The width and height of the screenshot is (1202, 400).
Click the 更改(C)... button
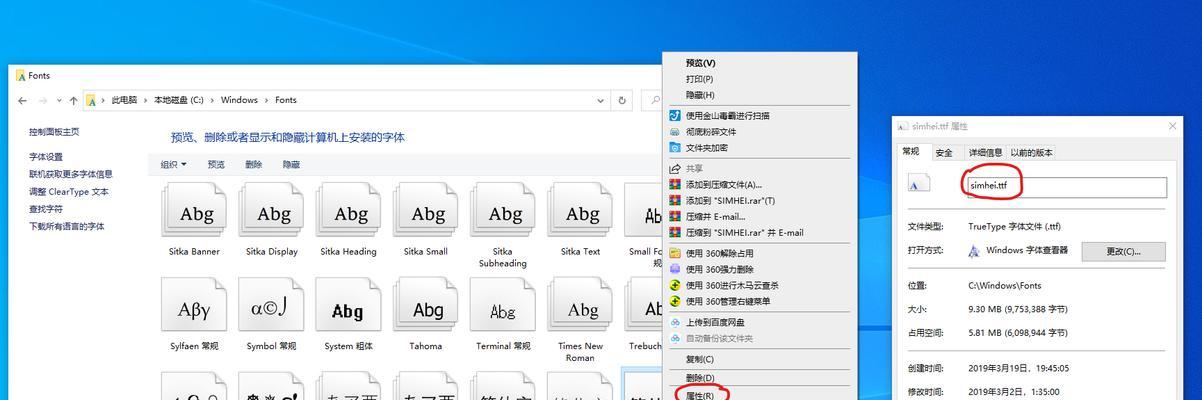(1123, 252)
